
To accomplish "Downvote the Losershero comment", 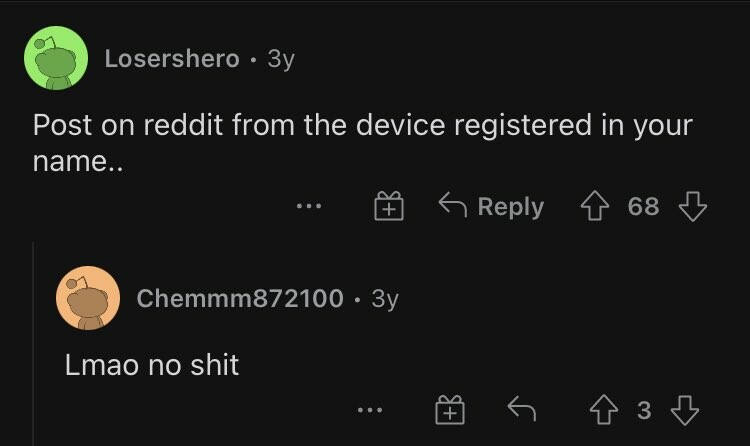I will [693, 206].
